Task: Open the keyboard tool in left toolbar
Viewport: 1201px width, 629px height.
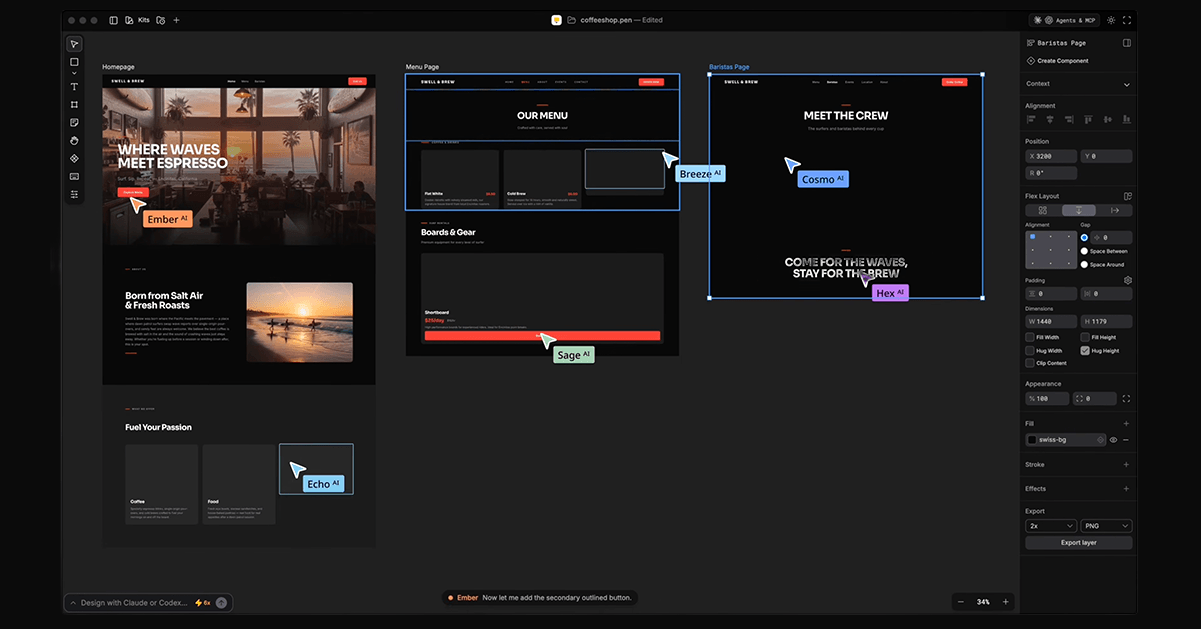Action: coord(74,176)
